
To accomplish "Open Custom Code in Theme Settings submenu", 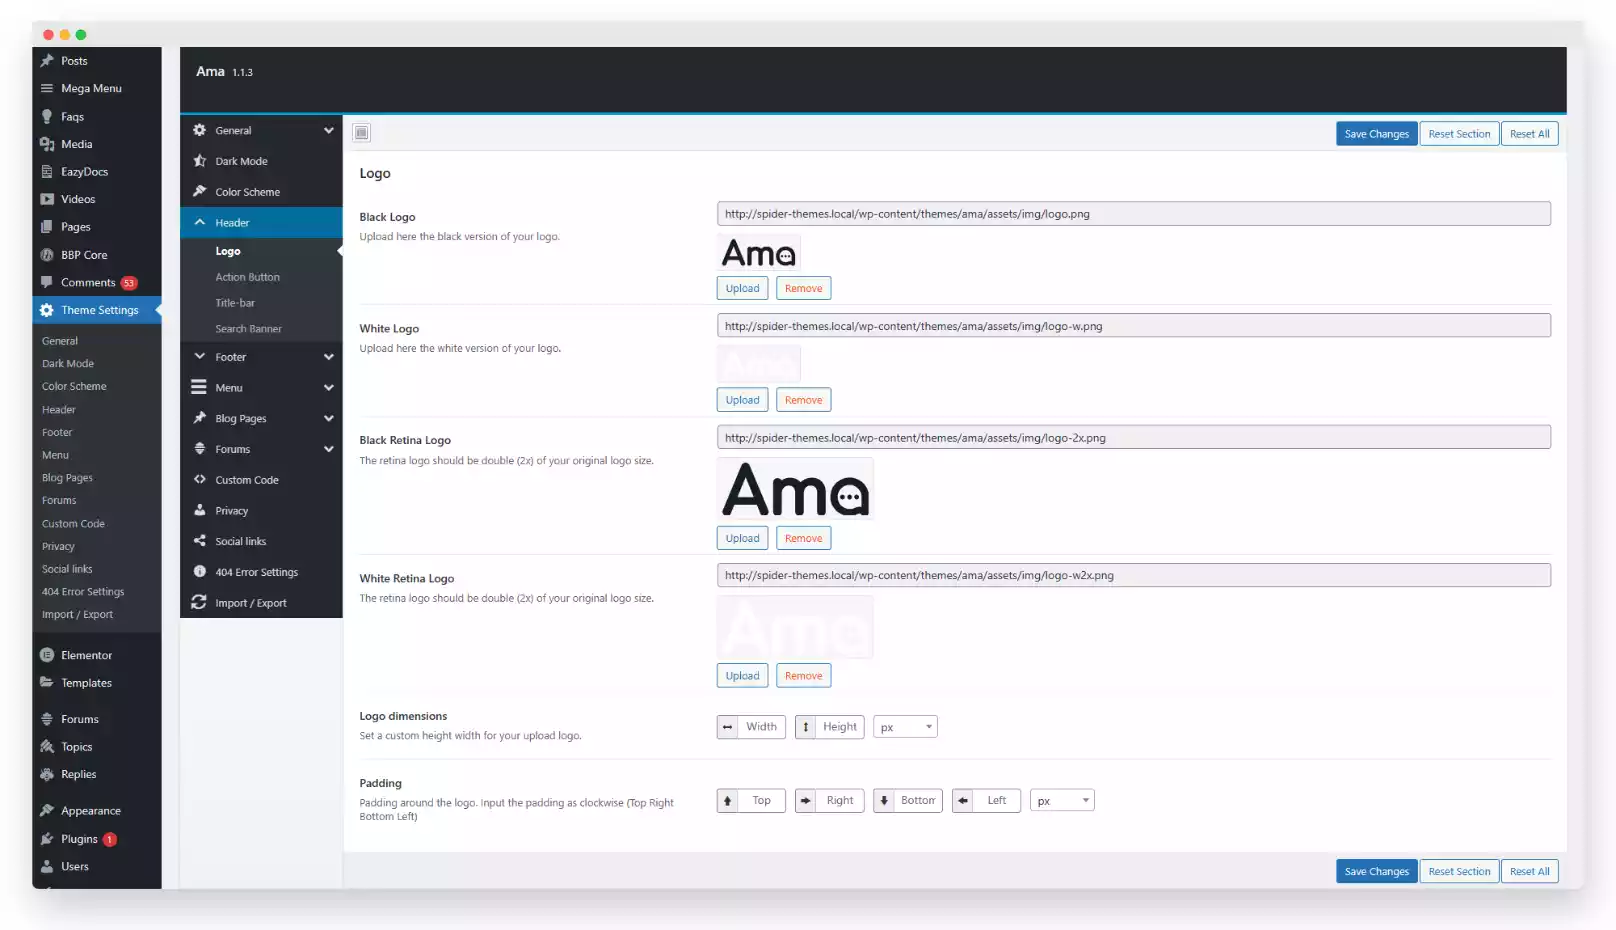I will pos(73,524).
